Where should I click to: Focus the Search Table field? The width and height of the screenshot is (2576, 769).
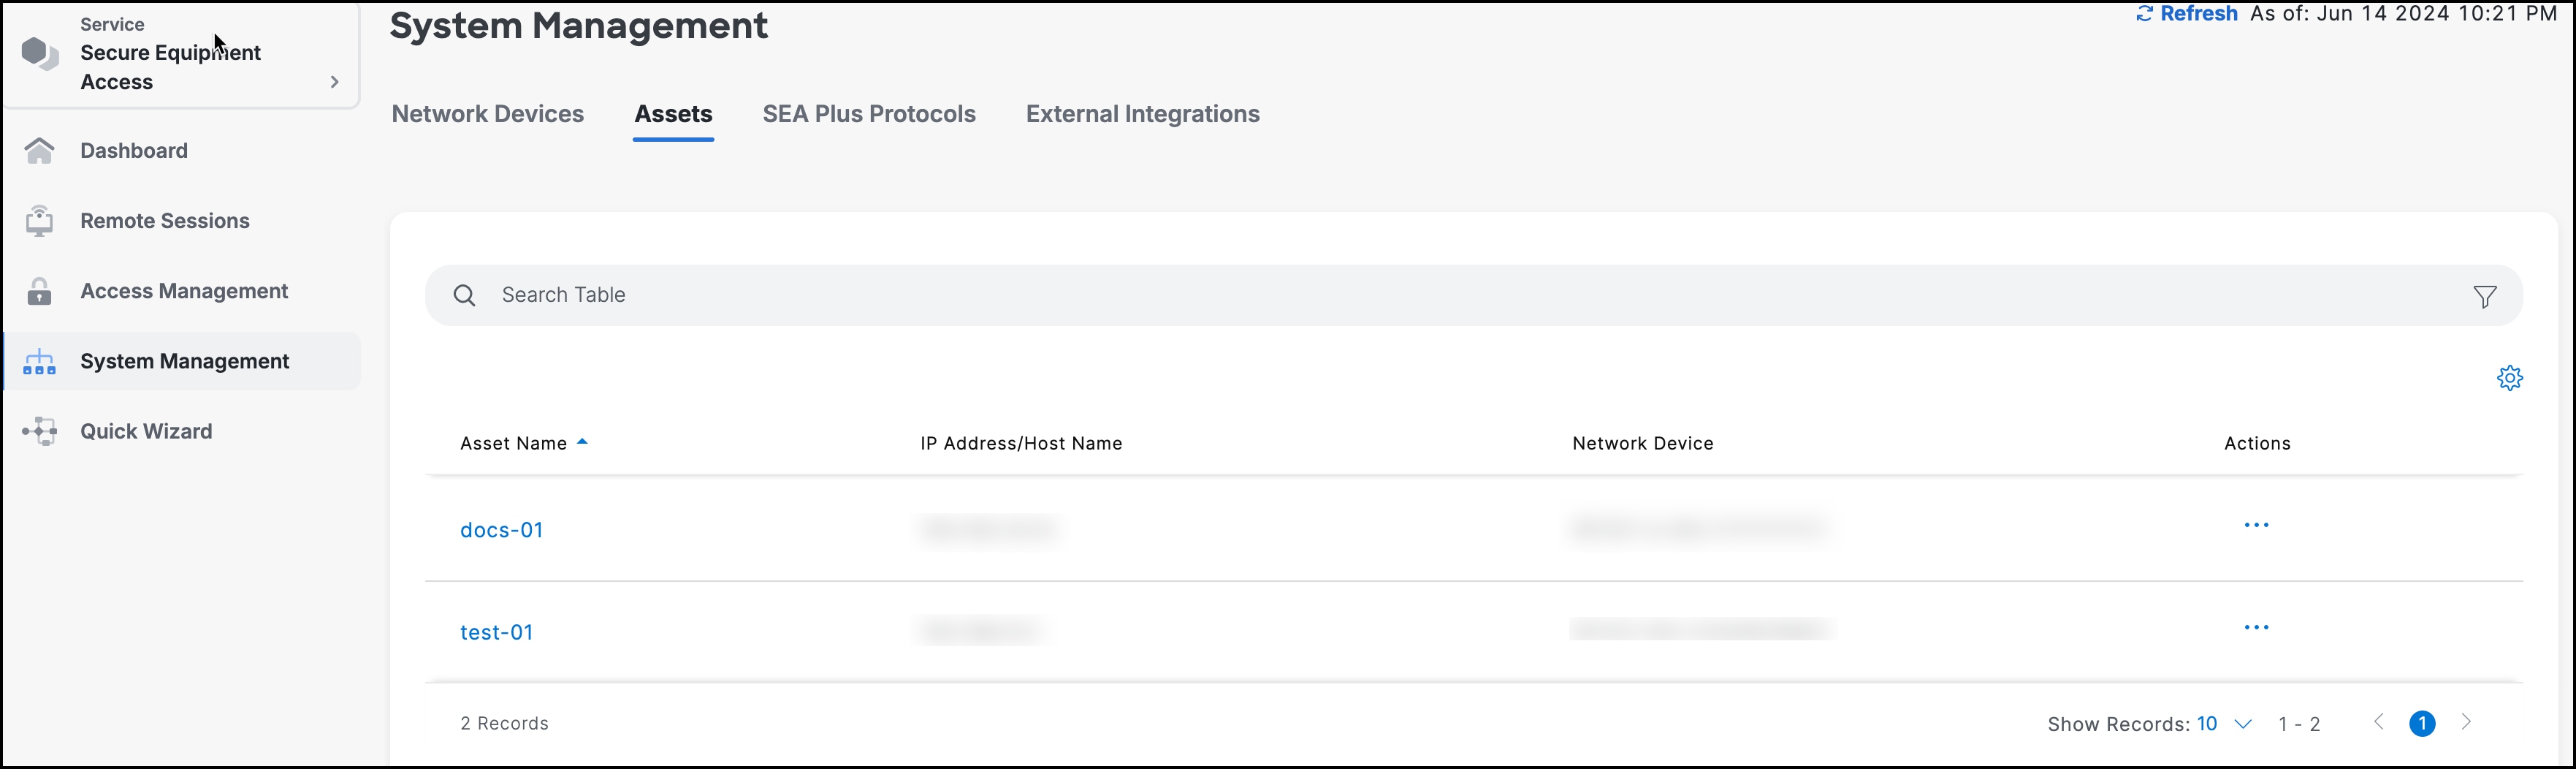(1473, 295)
